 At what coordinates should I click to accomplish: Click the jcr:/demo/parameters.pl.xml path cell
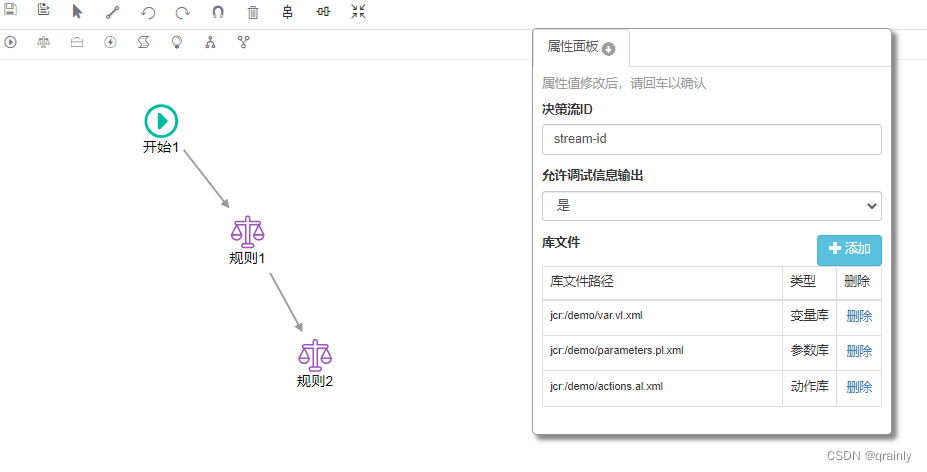pyautogui.click(x=662, y=353)
